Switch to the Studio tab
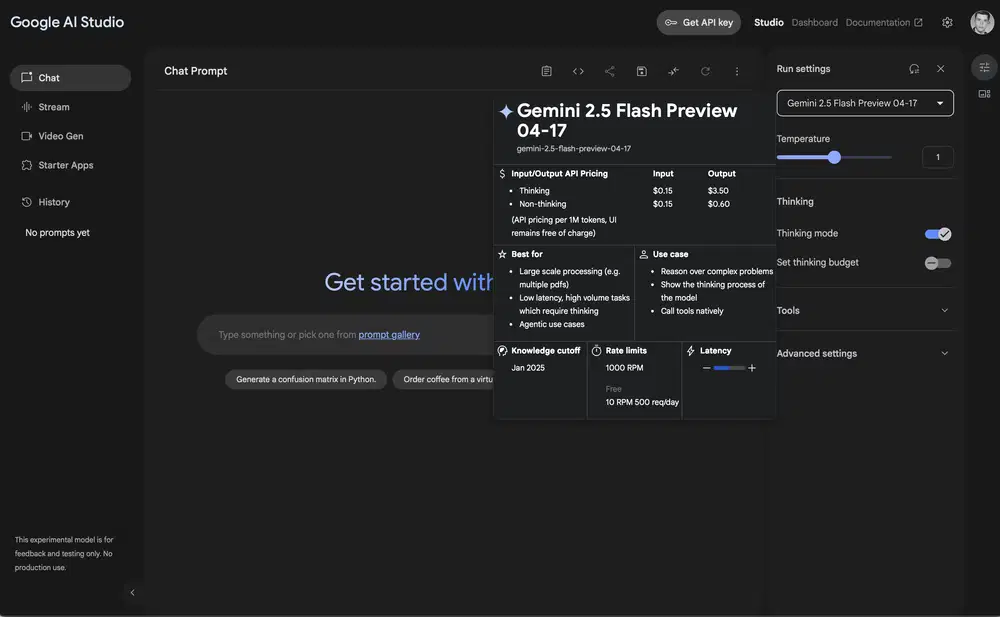1000x617 pixels. coord(768,22)
